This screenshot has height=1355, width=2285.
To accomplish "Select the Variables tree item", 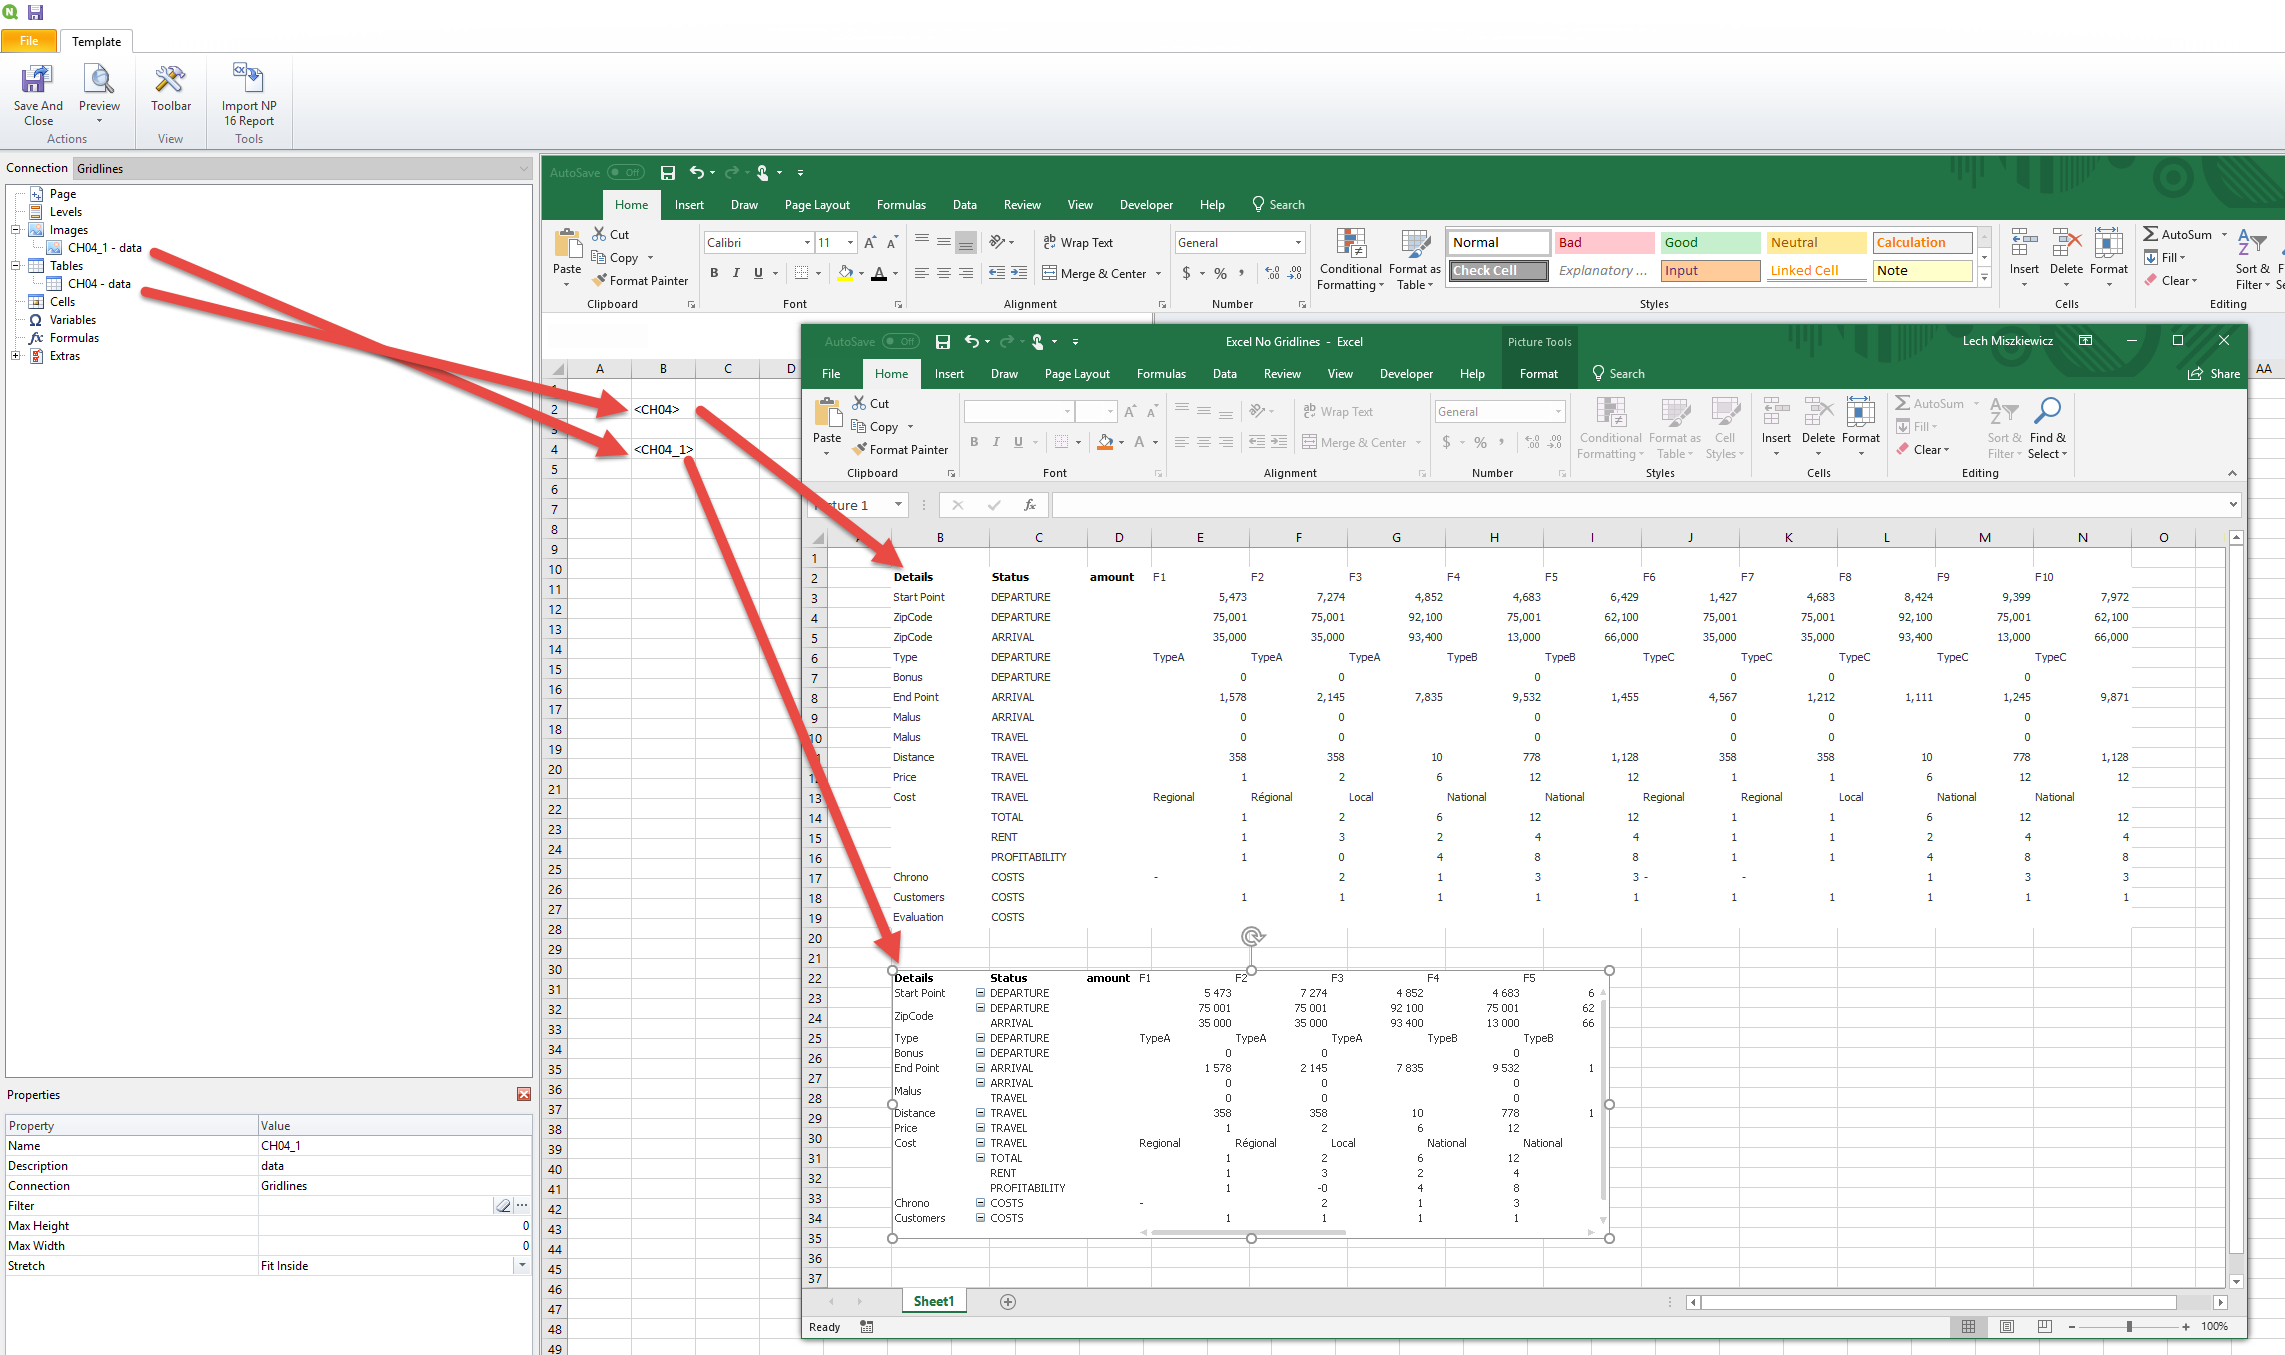I will point(73,320).
